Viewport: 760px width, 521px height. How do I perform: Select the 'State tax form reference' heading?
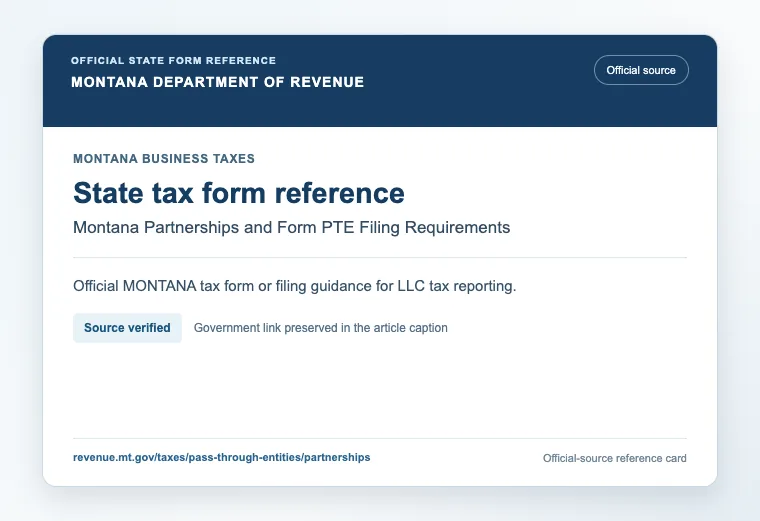click(239, 193)
